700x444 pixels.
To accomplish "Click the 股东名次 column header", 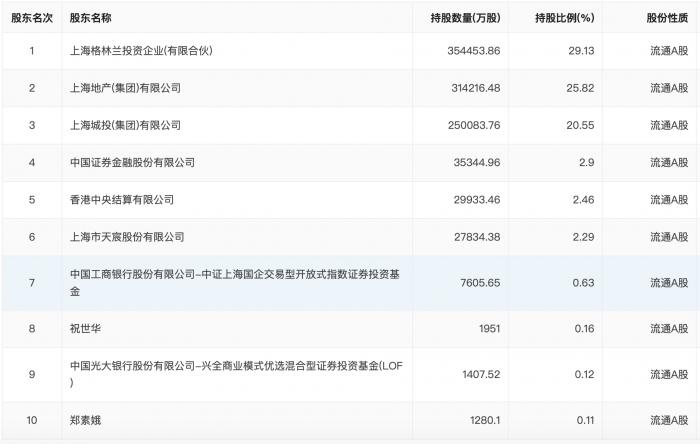I will (32, 18).
